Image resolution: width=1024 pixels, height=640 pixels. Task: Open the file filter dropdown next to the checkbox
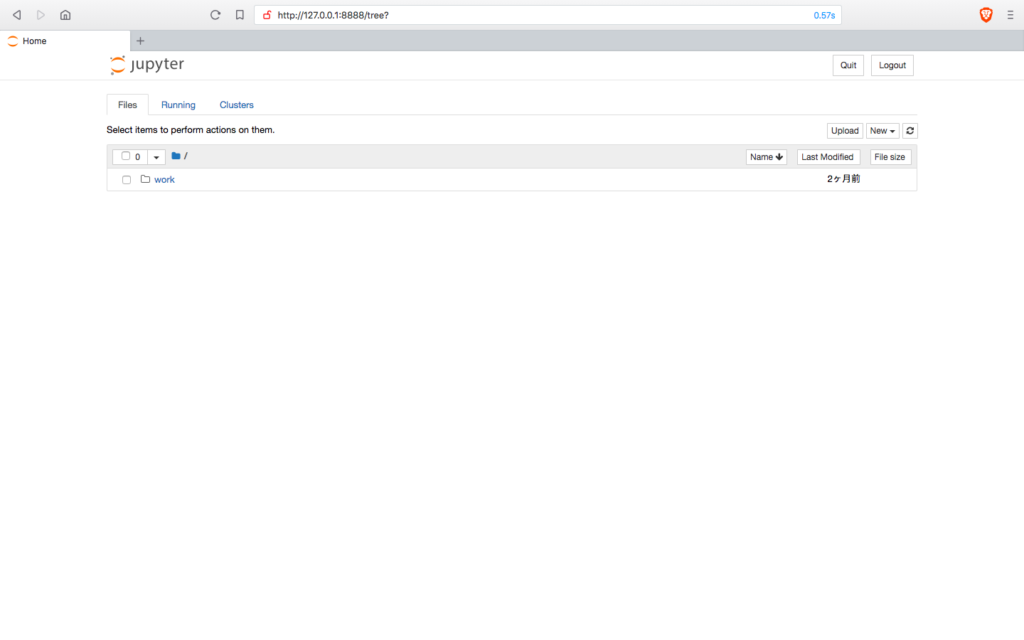pyautogui.click(x=156, y=156)
